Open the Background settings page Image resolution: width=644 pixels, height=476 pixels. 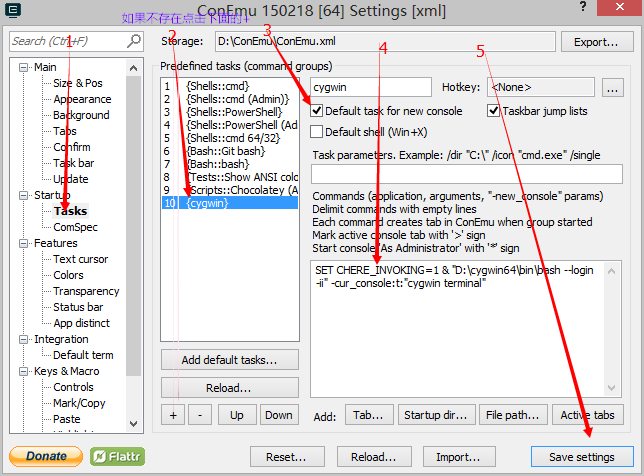coord(81,115)
